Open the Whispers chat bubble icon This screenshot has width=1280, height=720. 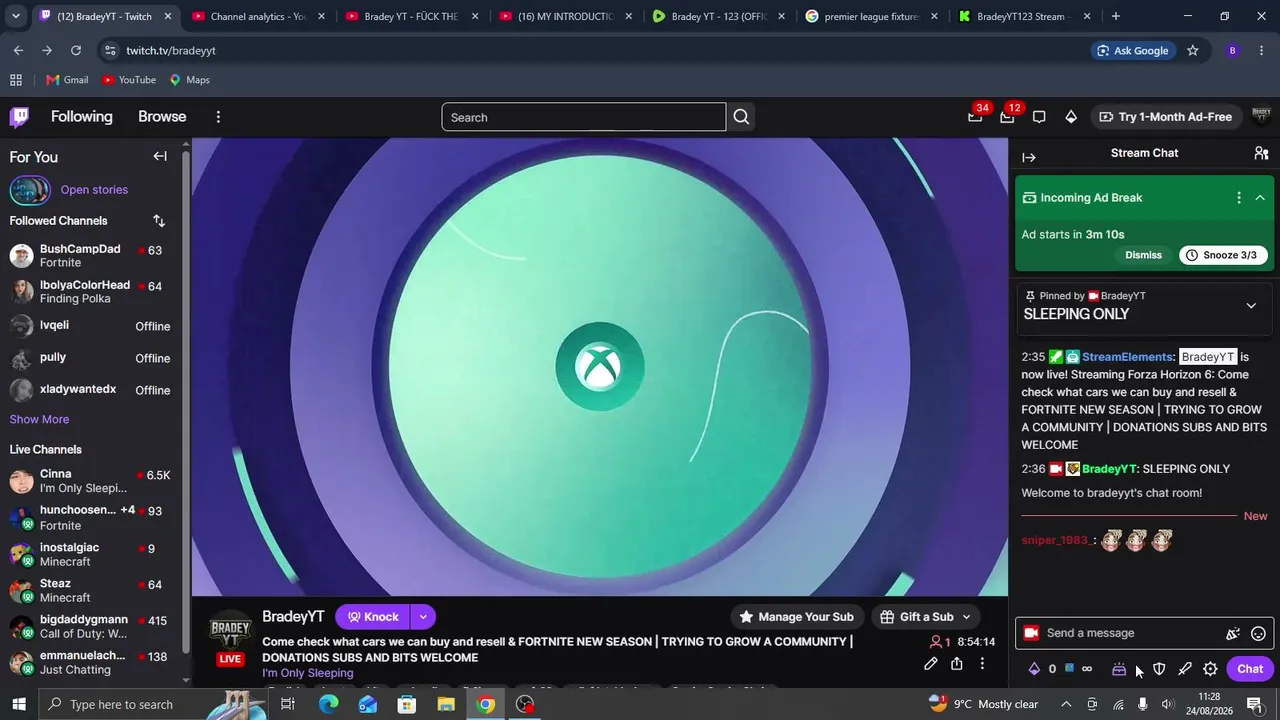click(x=1039, y=117)
